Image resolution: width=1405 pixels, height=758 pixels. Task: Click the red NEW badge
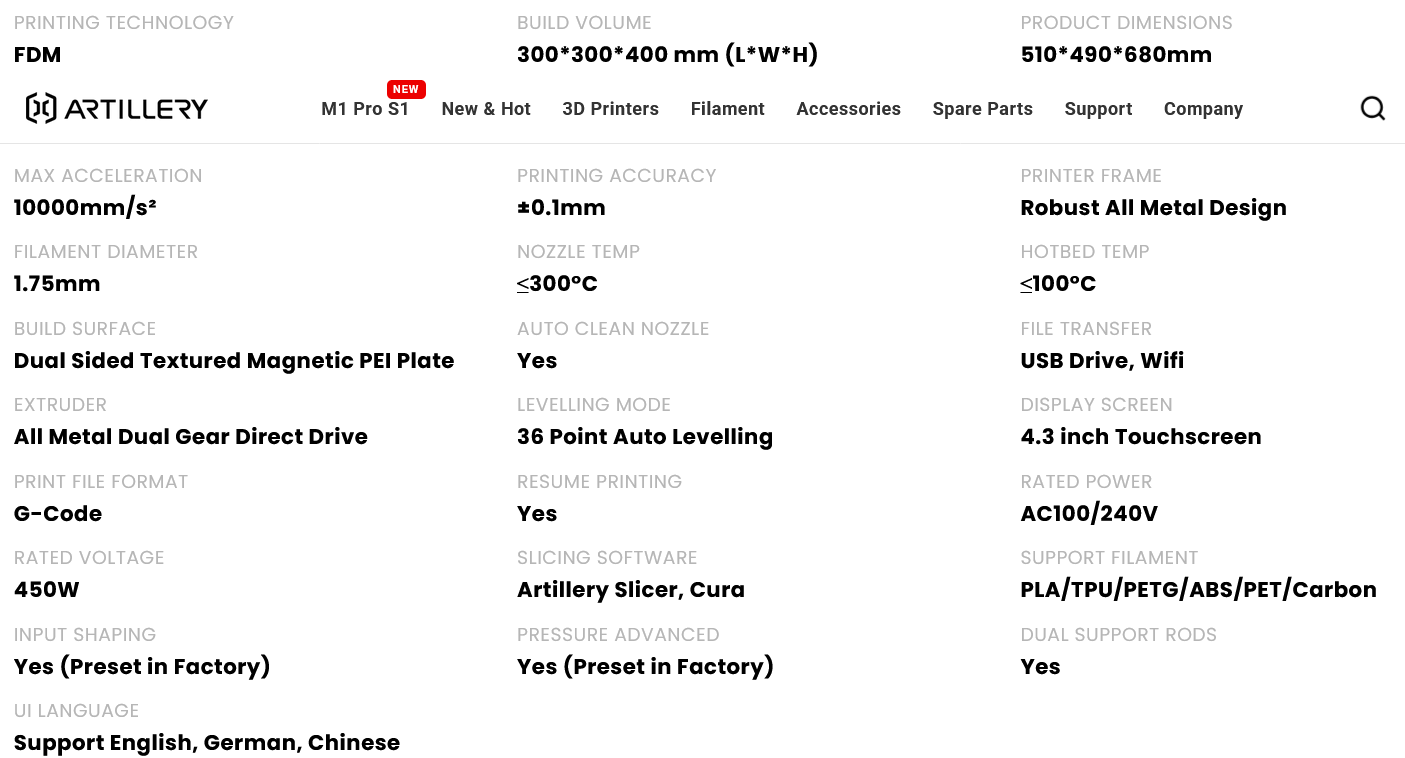tap(406, 89)
